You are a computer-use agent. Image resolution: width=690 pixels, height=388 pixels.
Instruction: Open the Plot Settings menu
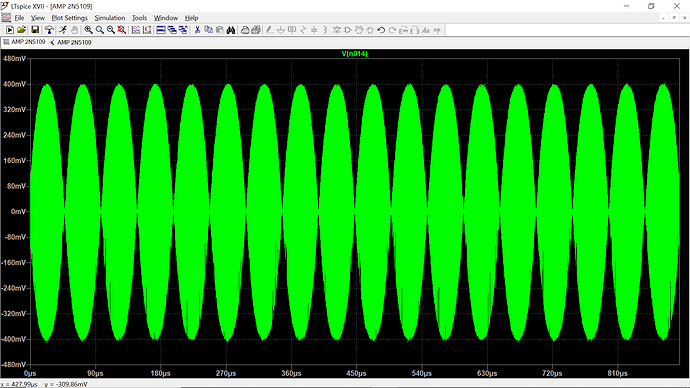[70, 18]
